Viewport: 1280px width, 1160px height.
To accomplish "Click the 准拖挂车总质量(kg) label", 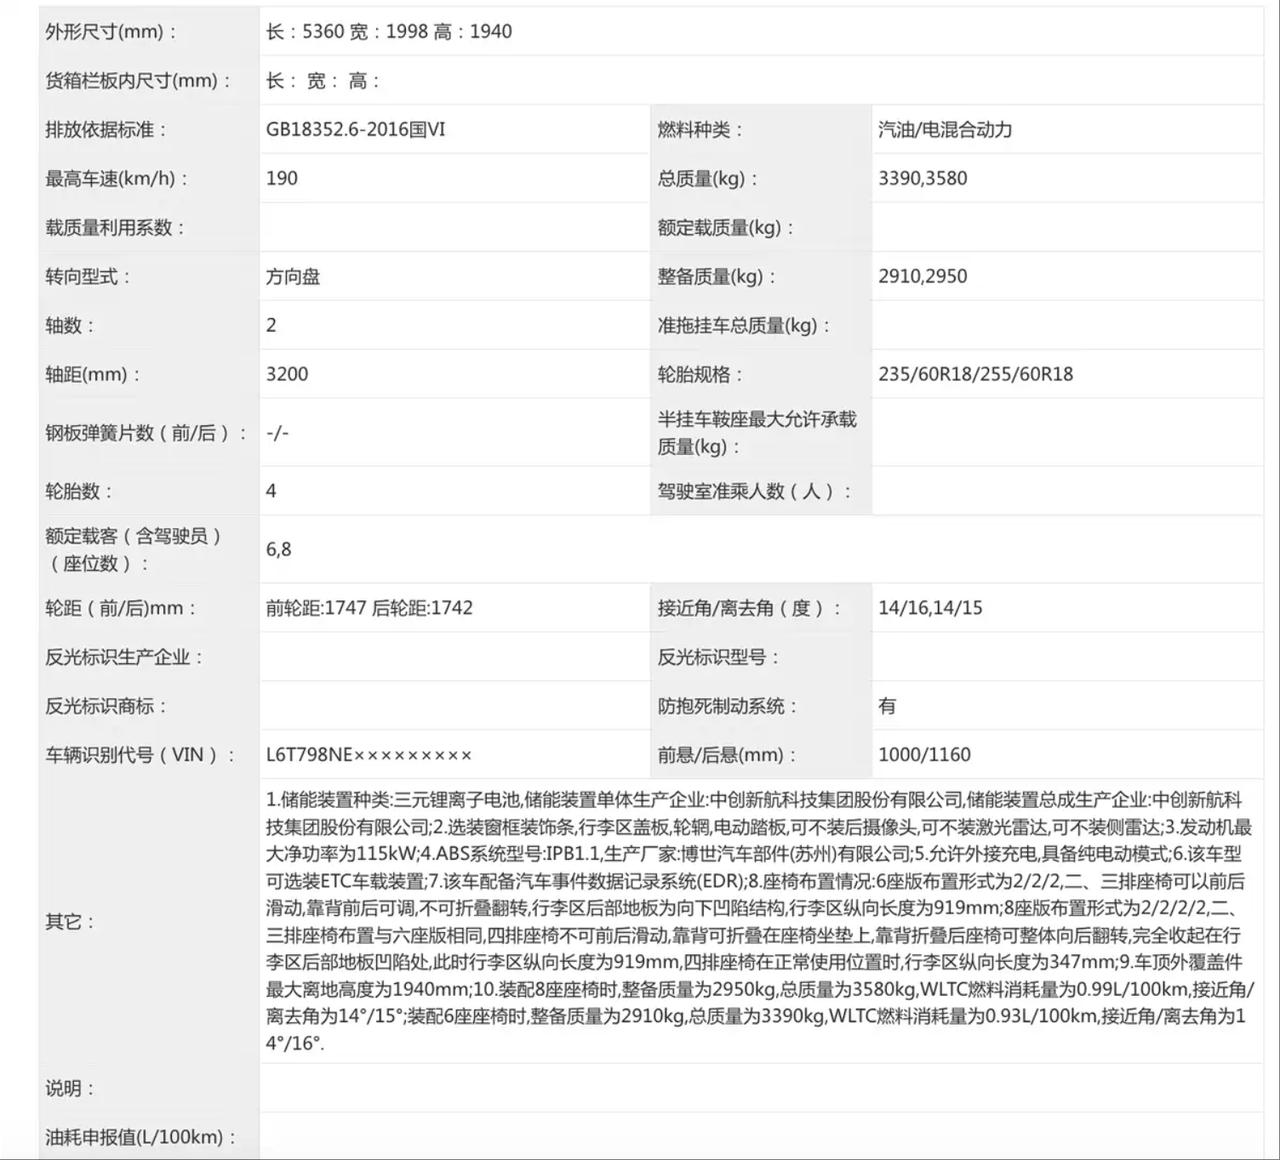I will [744, 326].
